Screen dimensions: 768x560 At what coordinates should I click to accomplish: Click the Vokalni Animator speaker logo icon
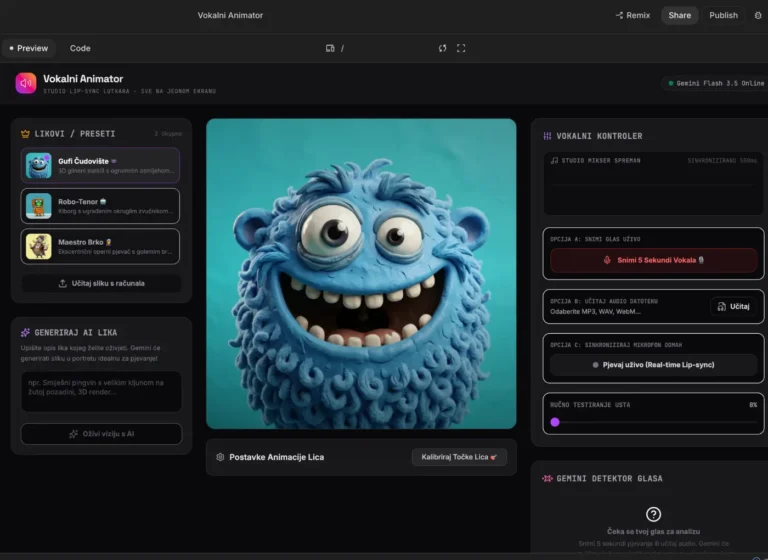tap(26, 83)
